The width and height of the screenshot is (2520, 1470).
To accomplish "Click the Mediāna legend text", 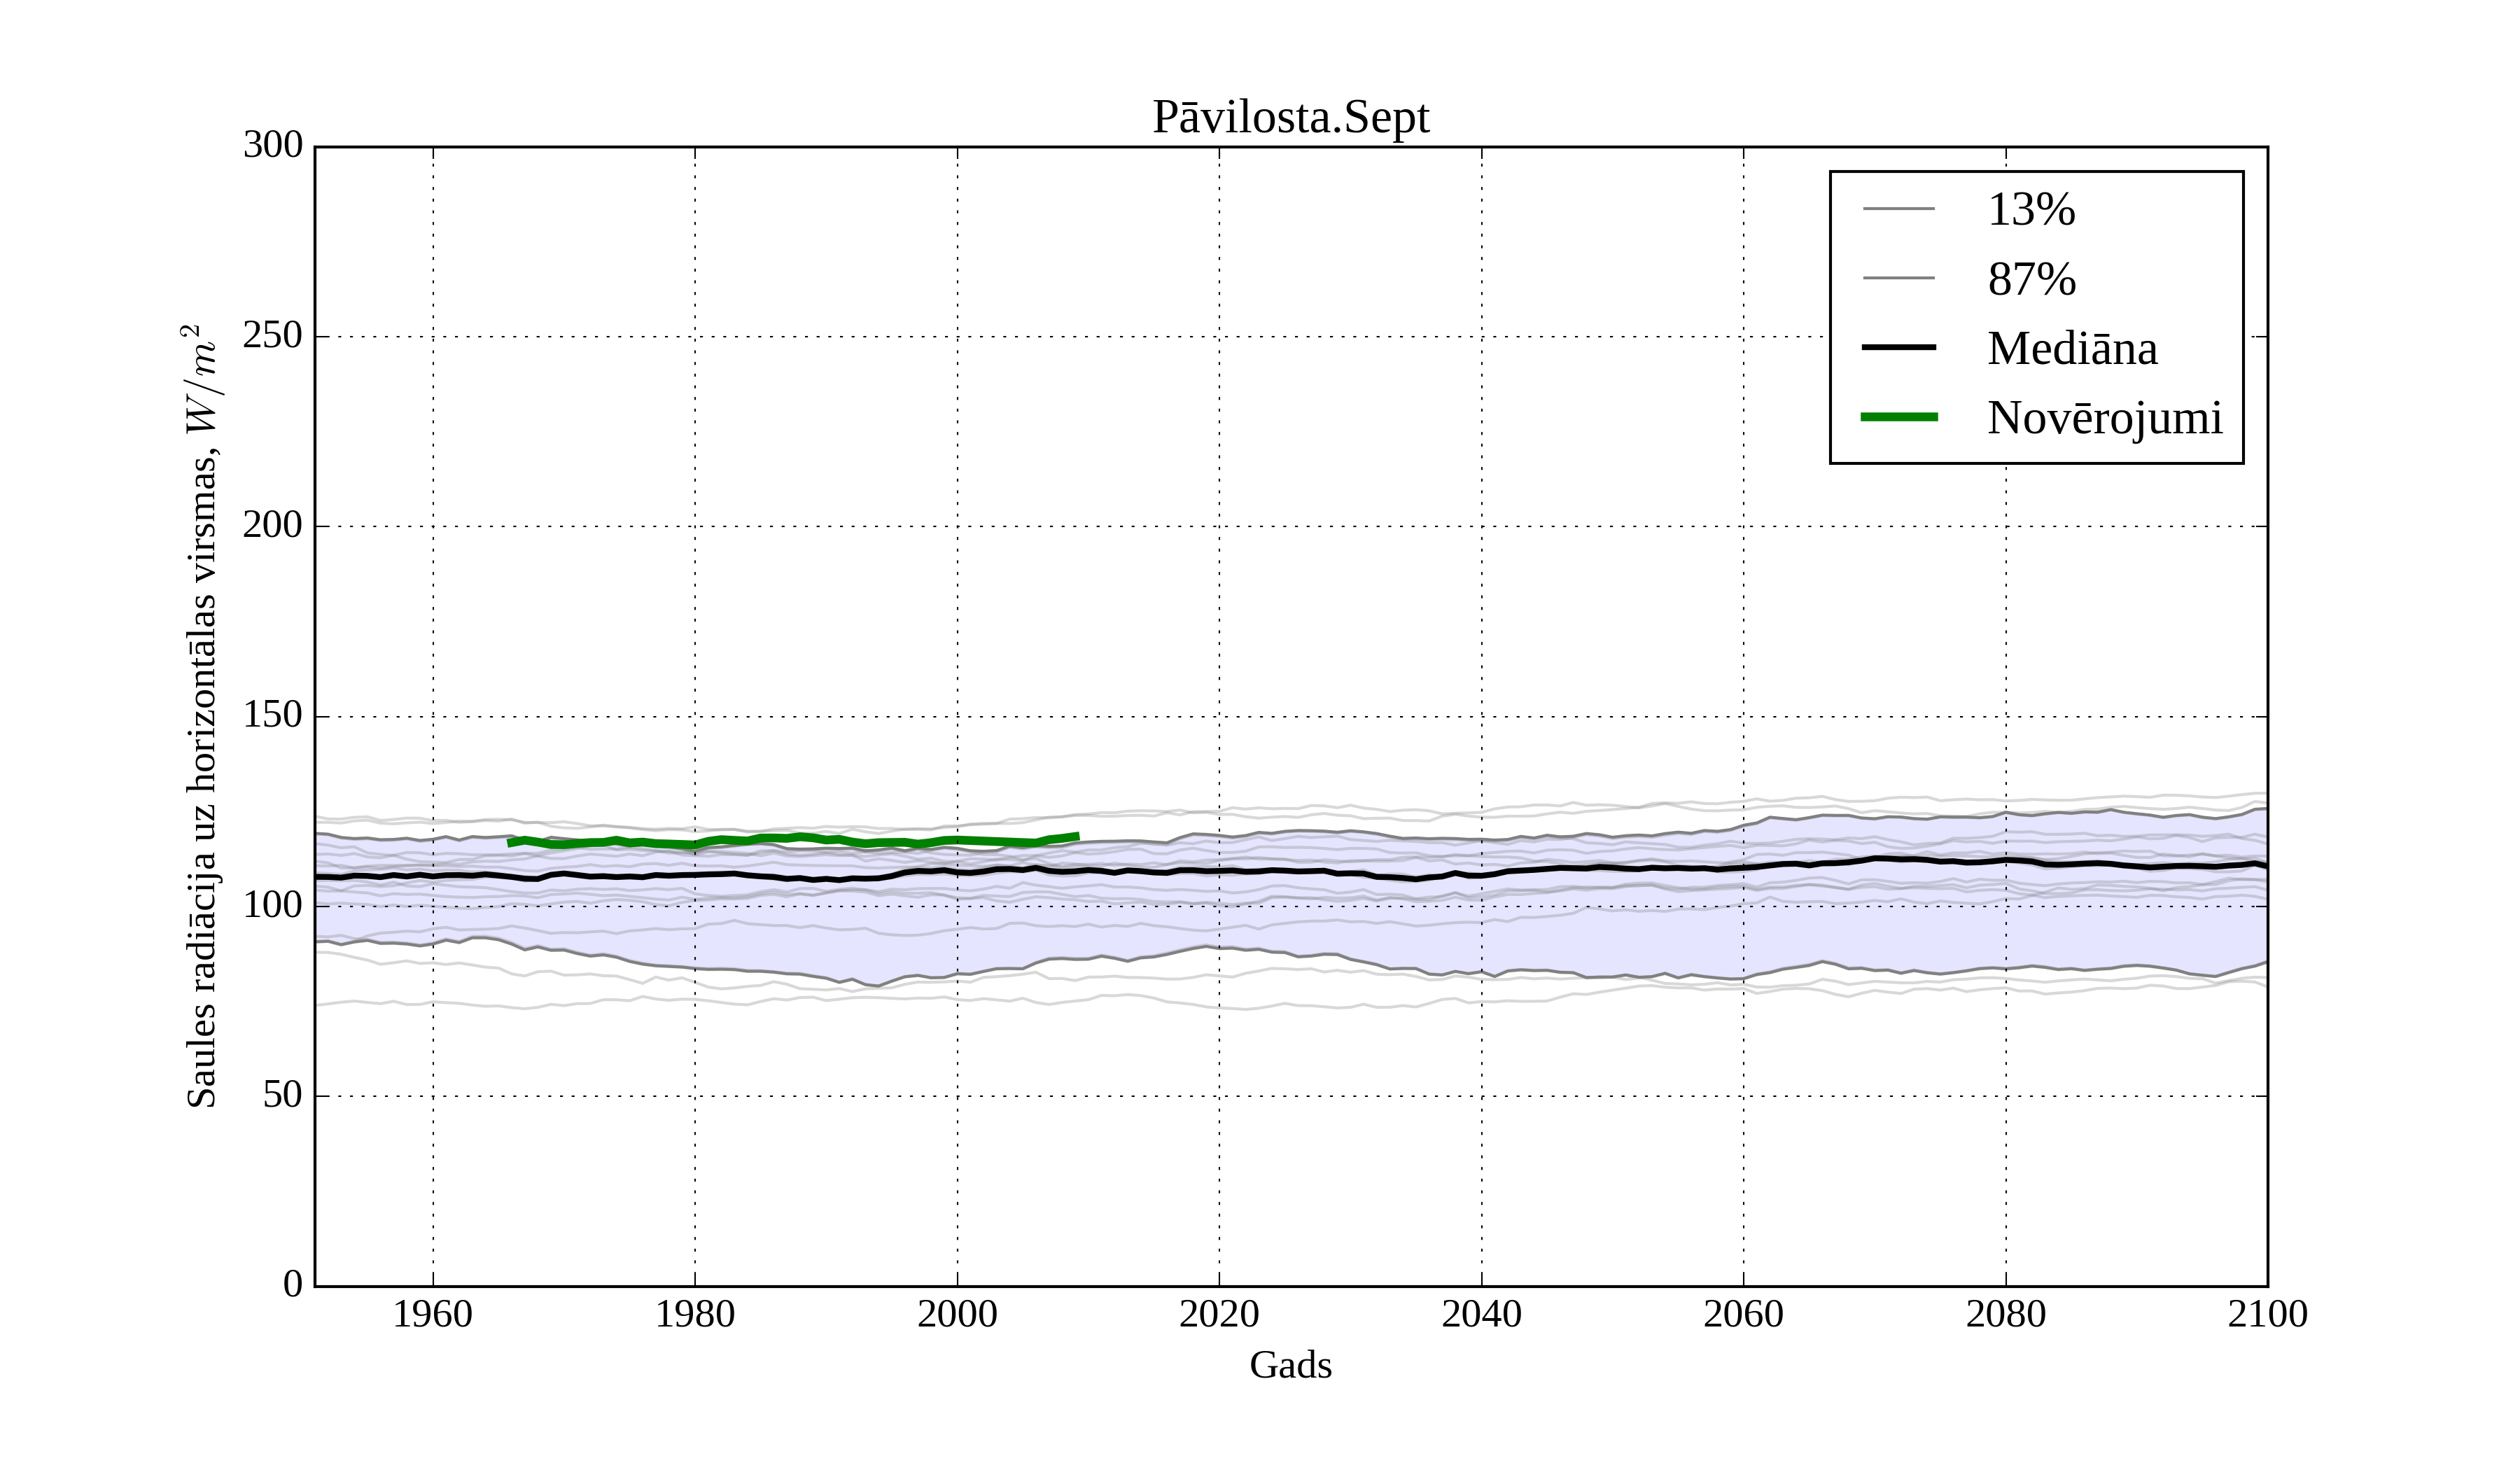I will point(2071,348).
